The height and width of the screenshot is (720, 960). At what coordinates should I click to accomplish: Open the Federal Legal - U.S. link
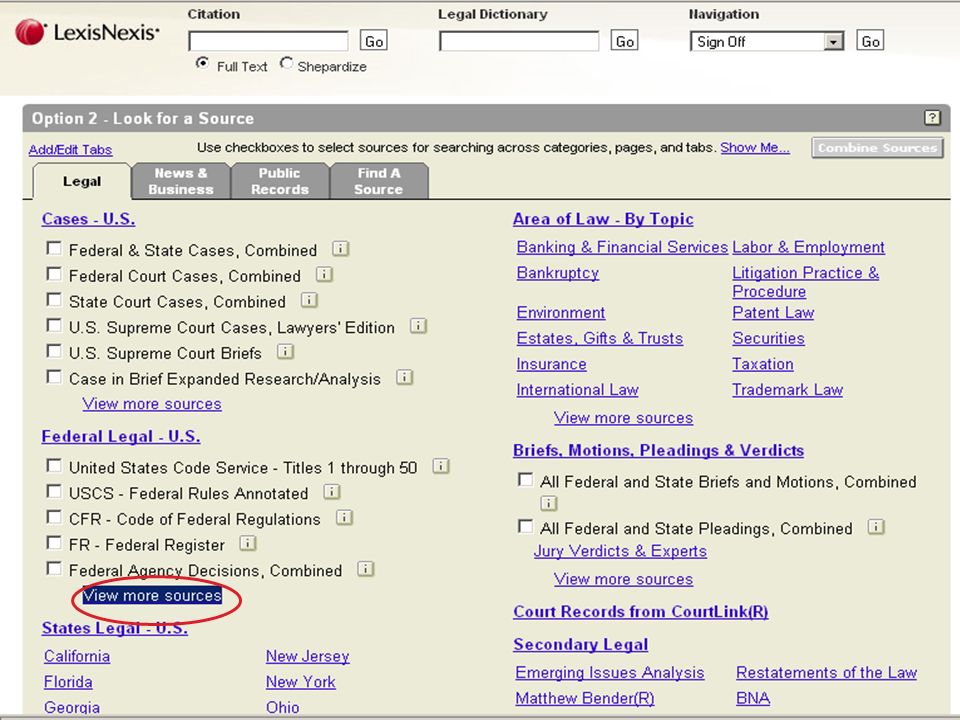[x=121, y=437]
